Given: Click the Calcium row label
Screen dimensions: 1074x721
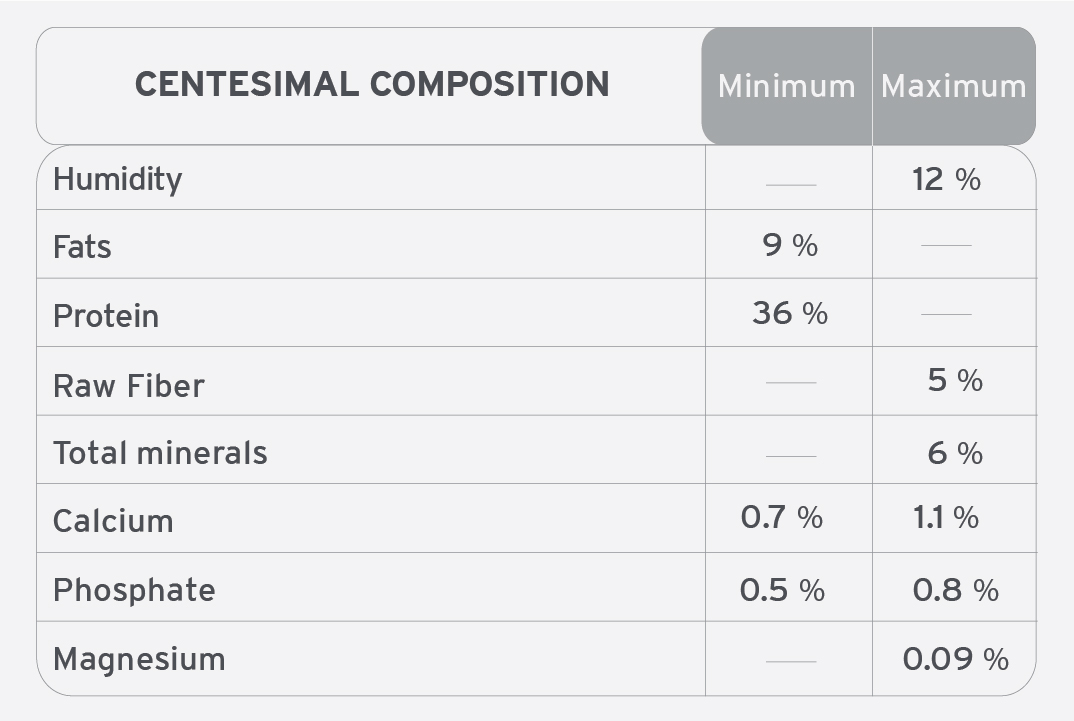Looking at the screenshot, I should [113, 521].
